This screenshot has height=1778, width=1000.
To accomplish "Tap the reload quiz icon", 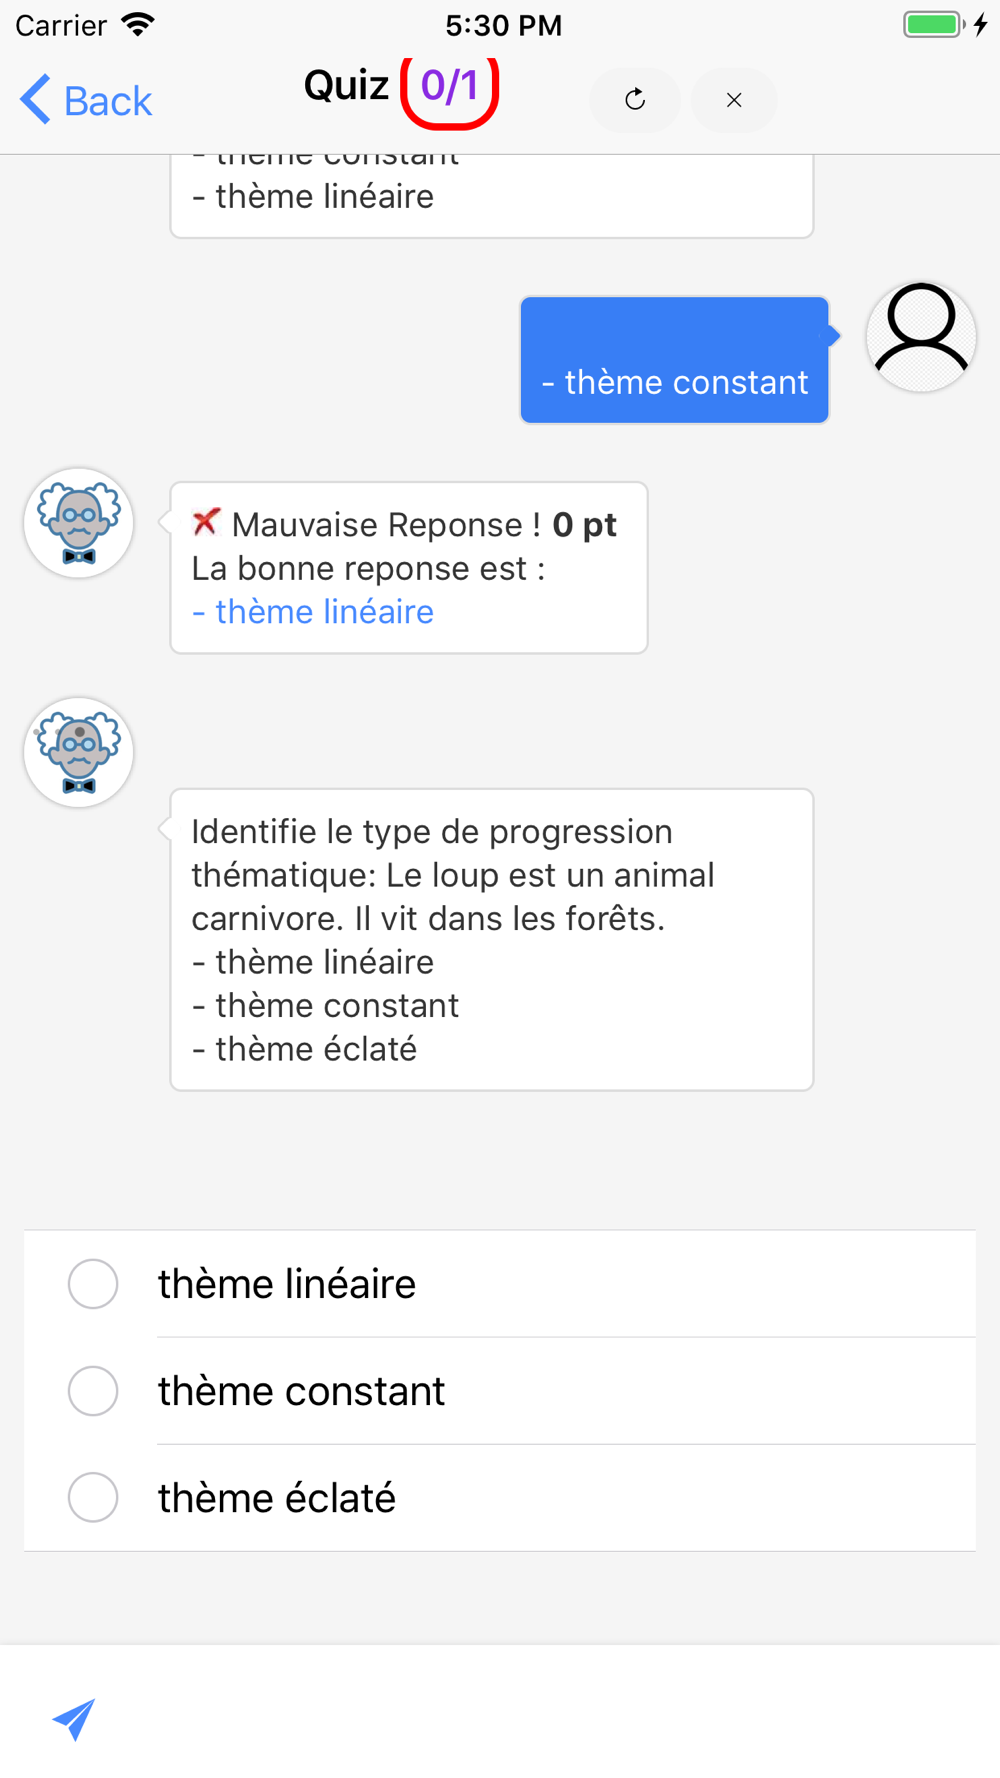I will point(635,100).
